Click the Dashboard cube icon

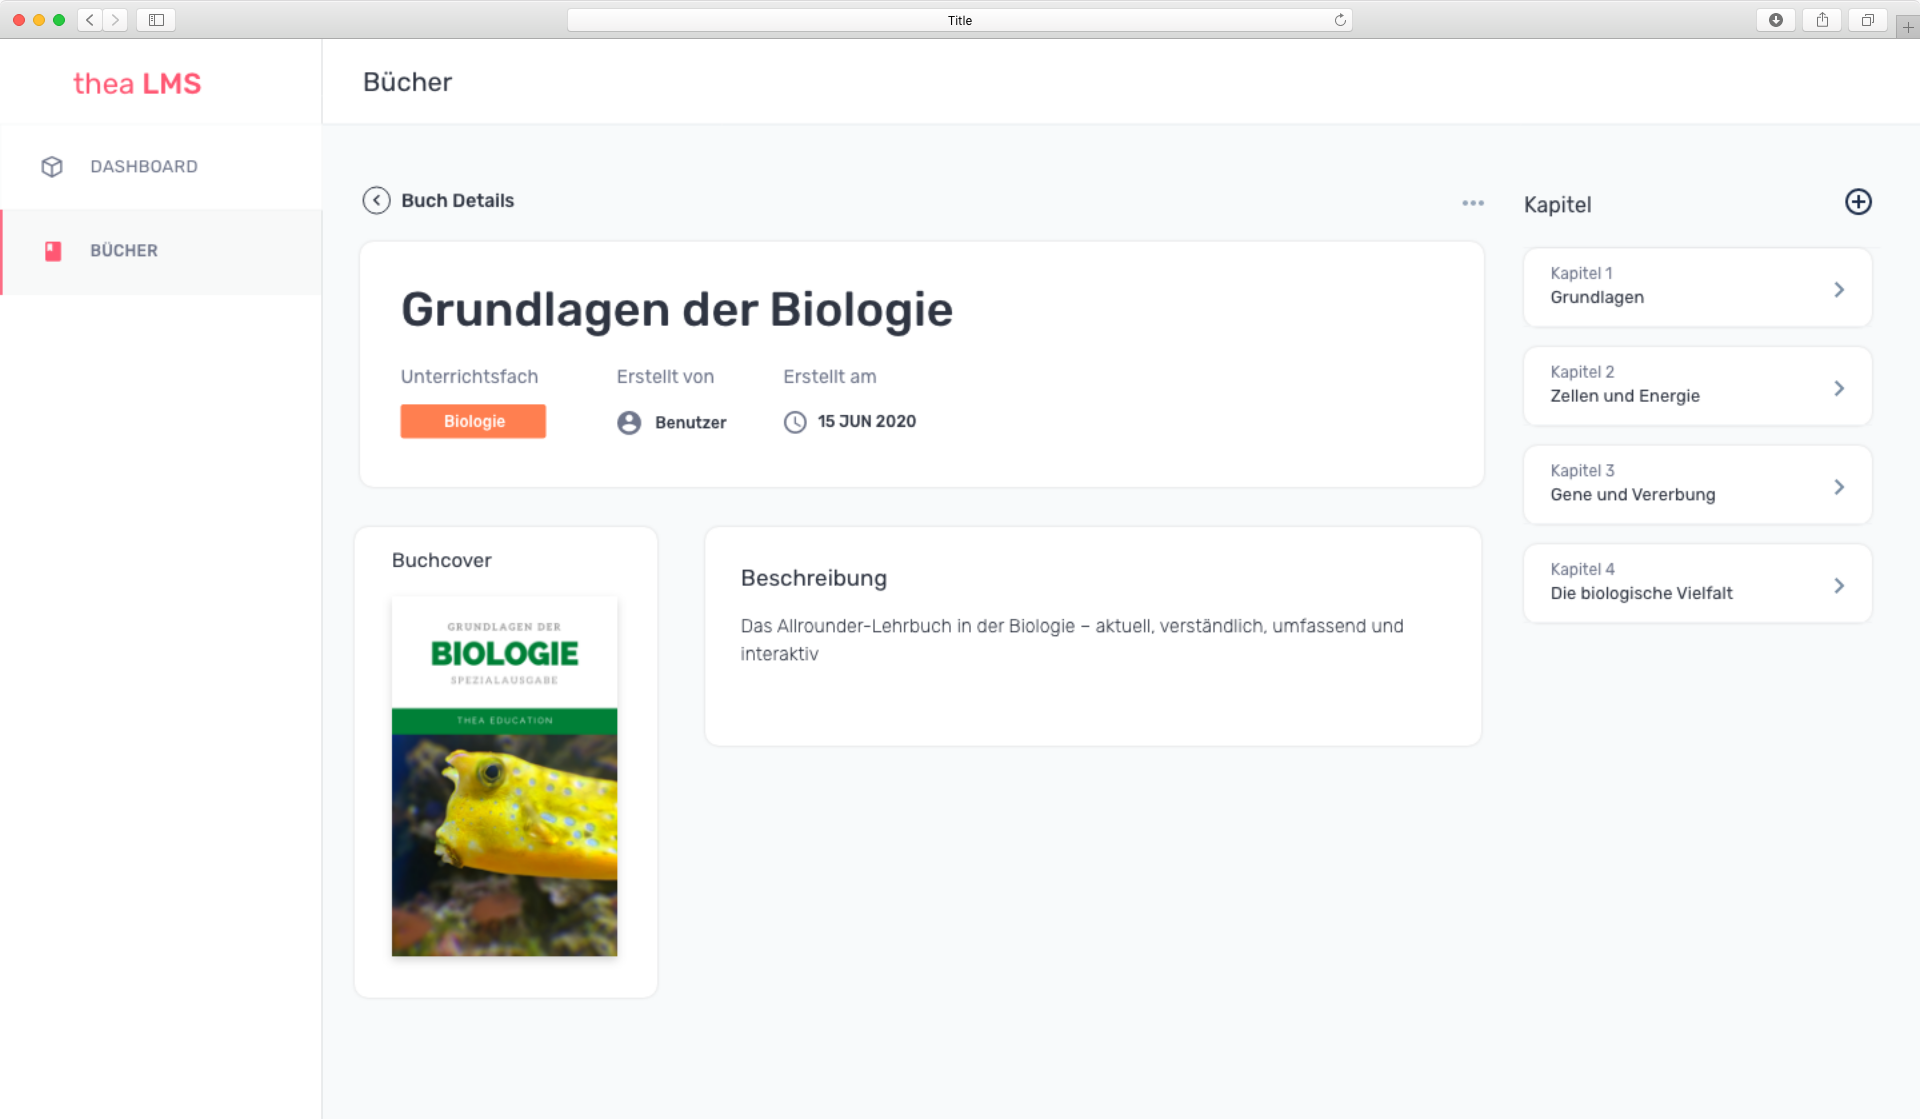coord(52,167)
